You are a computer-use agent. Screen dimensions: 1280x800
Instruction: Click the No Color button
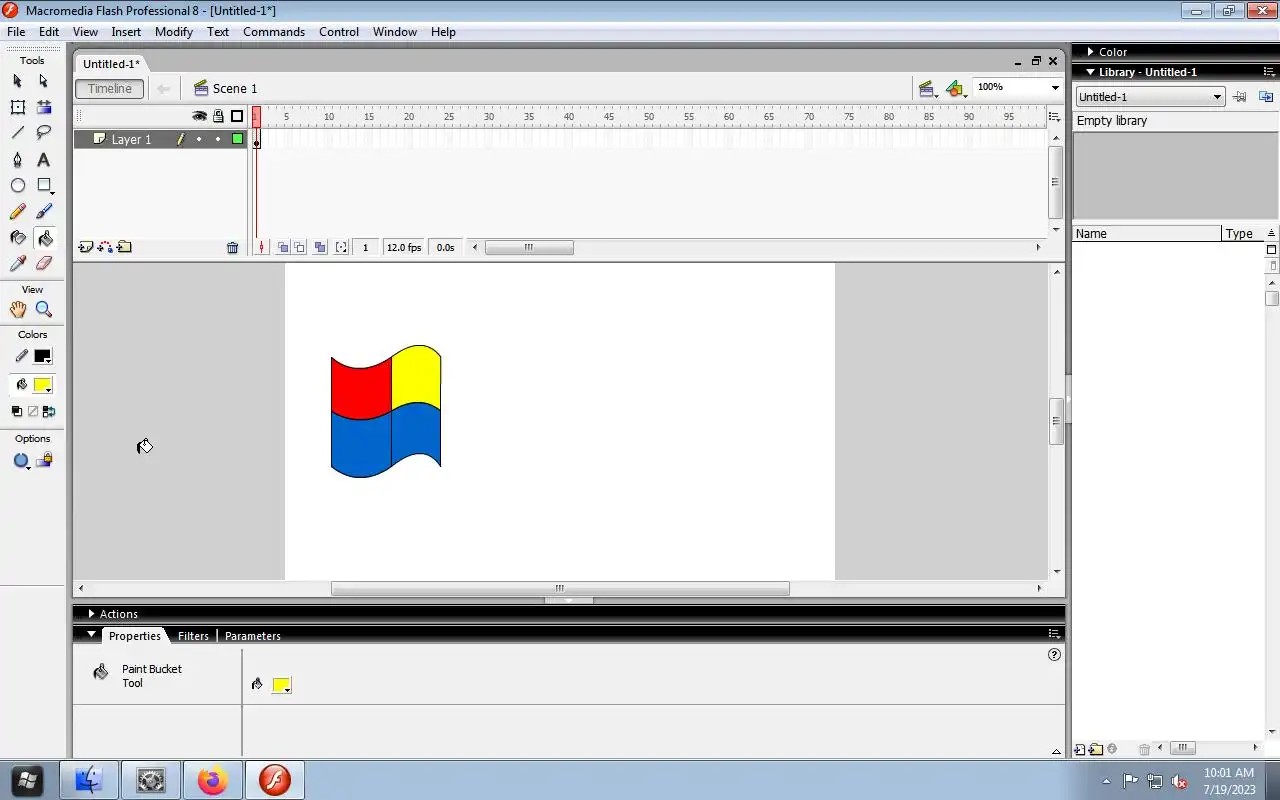point(32,411)
